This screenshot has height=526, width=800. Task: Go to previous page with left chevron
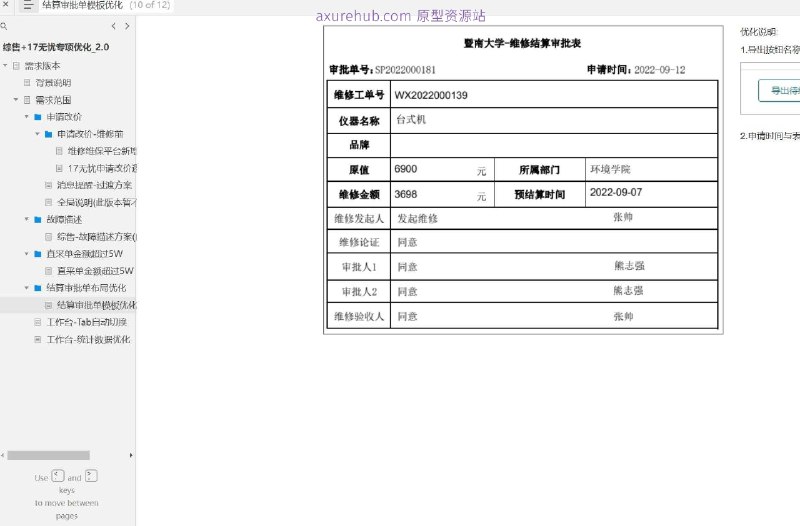pos(113,26)
